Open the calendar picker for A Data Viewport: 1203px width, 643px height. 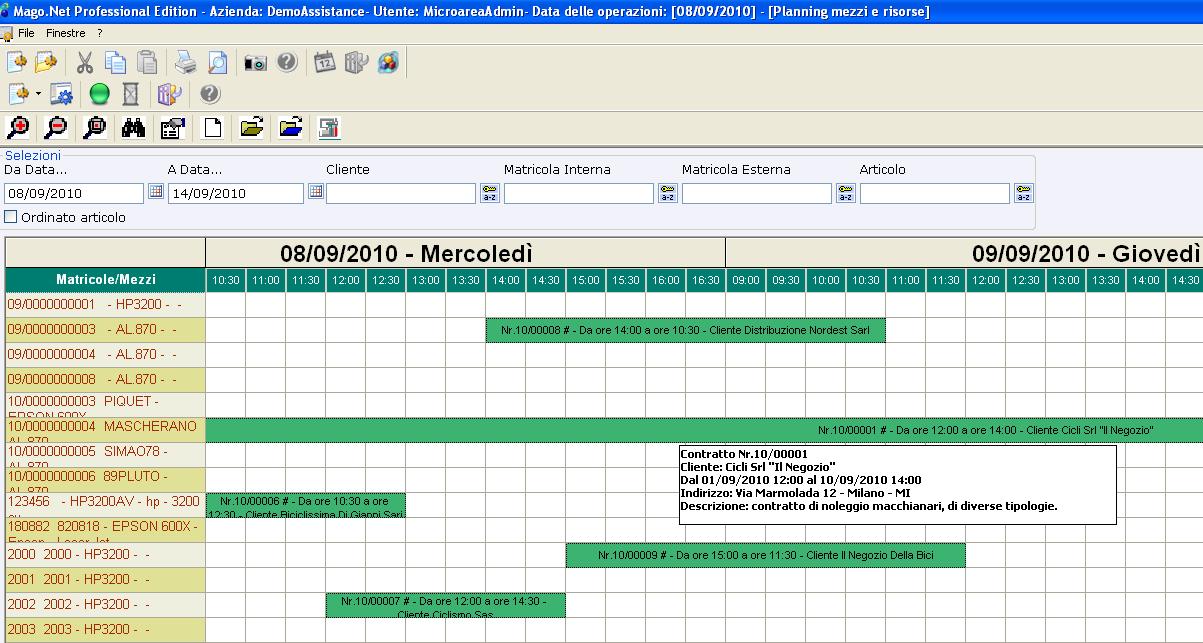pos(315,191)
